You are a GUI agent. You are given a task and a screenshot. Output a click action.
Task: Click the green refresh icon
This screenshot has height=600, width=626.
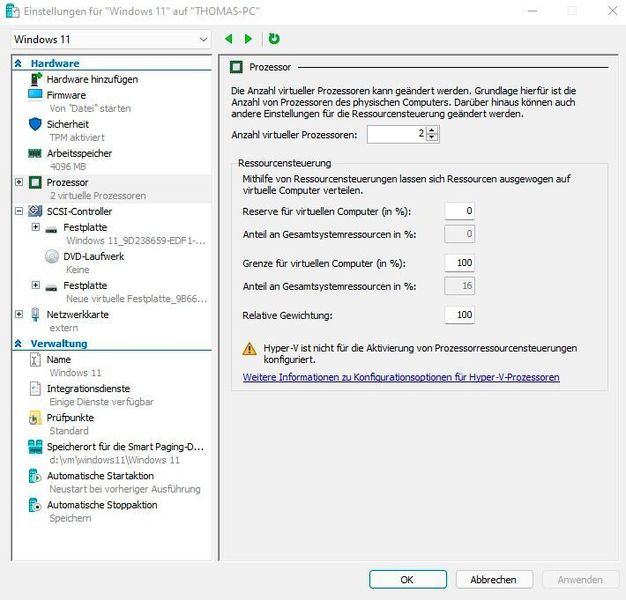click(274, 39)
